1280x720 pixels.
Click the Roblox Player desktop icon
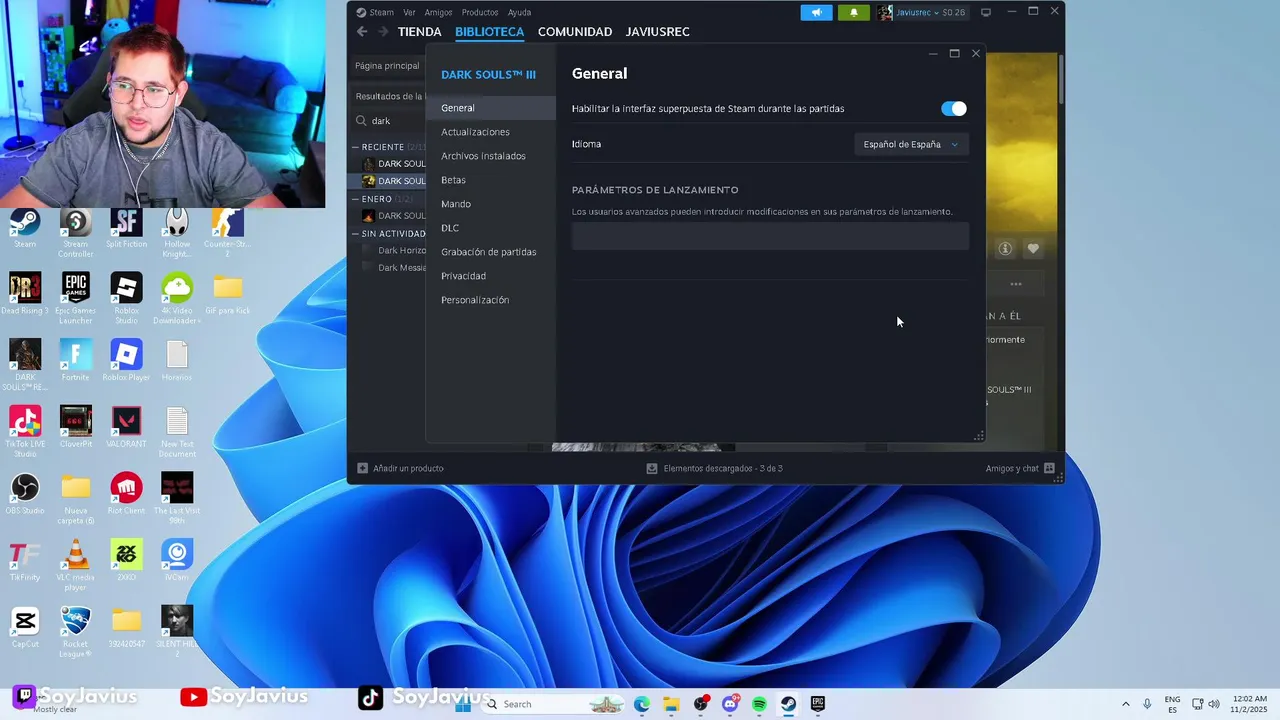click(126, 361)
